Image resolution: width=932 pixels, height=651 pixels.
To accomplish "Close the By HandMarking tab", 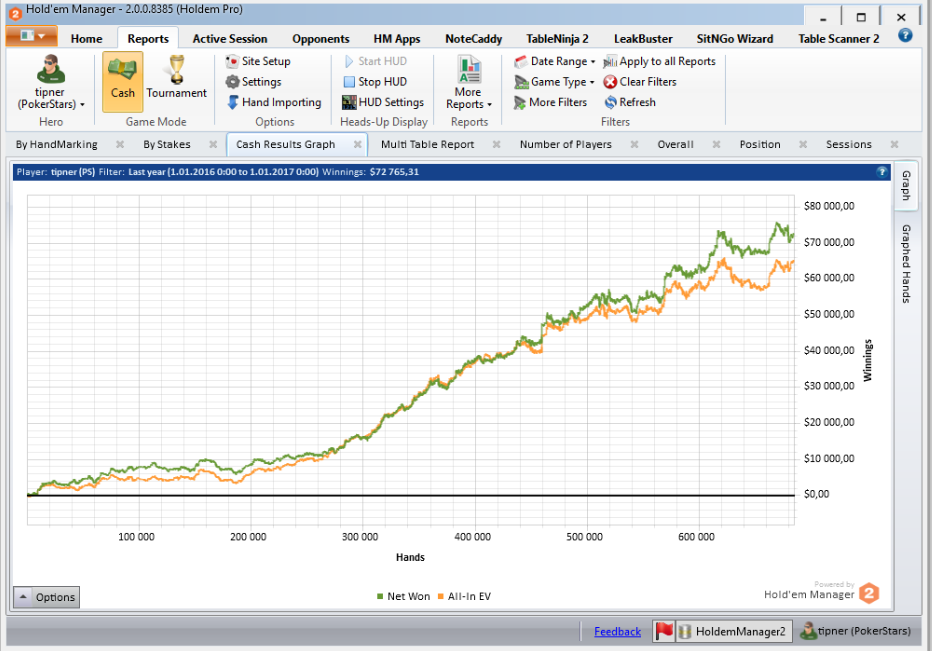I will click(x=120, y=144).
